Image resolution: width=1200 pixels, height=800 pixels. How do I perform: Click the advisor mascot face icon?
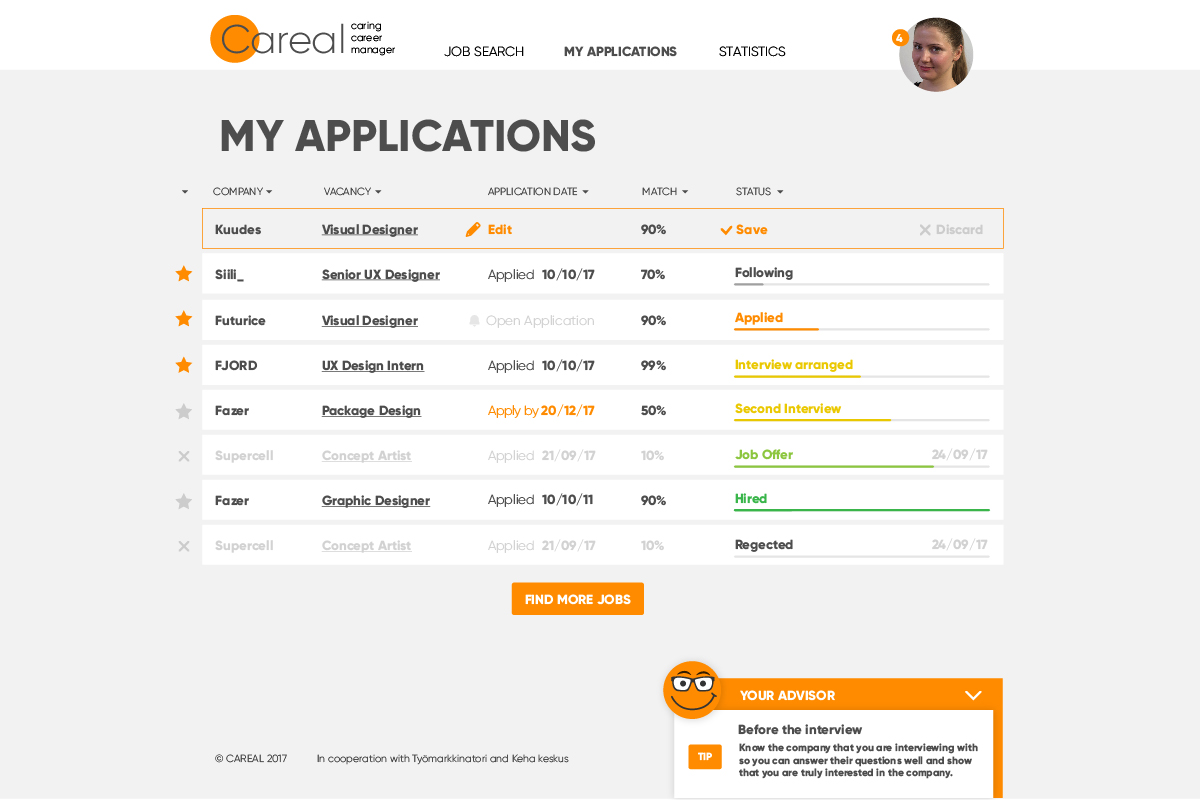point(692,690)
